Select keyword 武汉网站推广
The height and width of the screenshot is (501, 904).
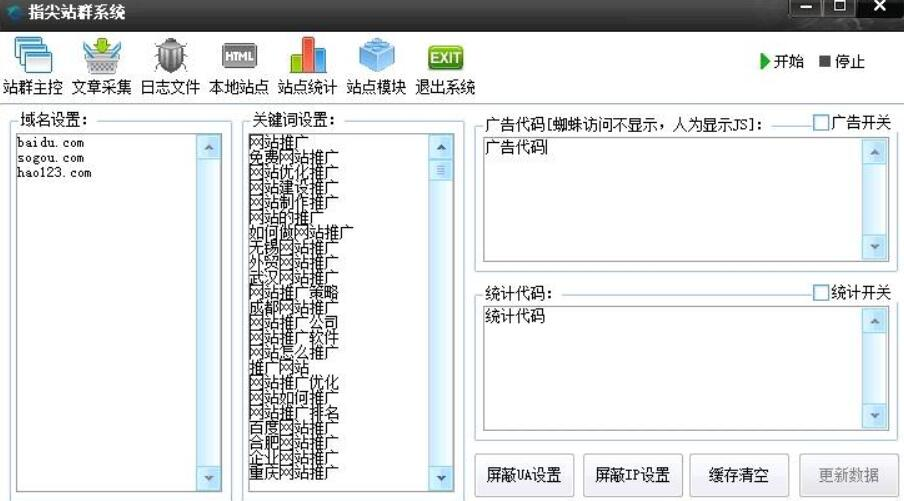tap(294, 277)
